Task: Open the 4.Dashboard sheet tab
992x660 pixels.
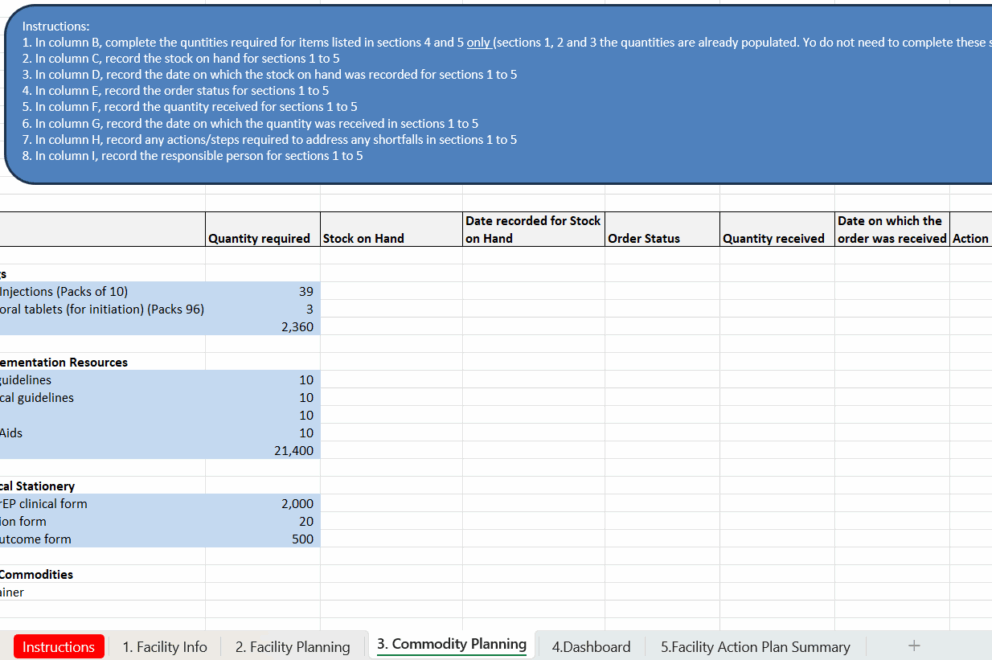Action: [591, 647]
